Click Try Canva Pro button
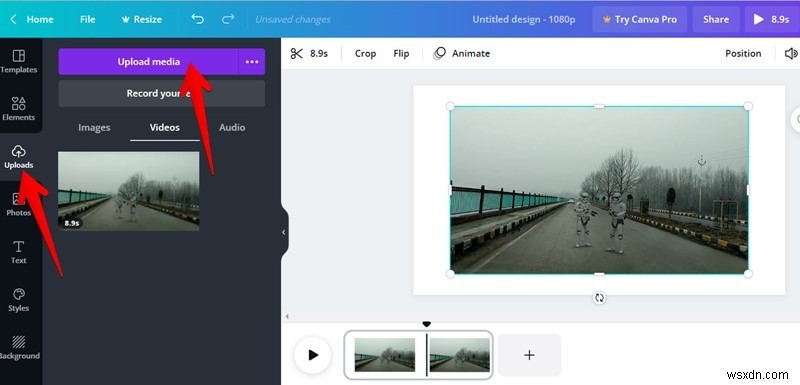The width and height of the screenshot is (800, 385). (639, 19)
